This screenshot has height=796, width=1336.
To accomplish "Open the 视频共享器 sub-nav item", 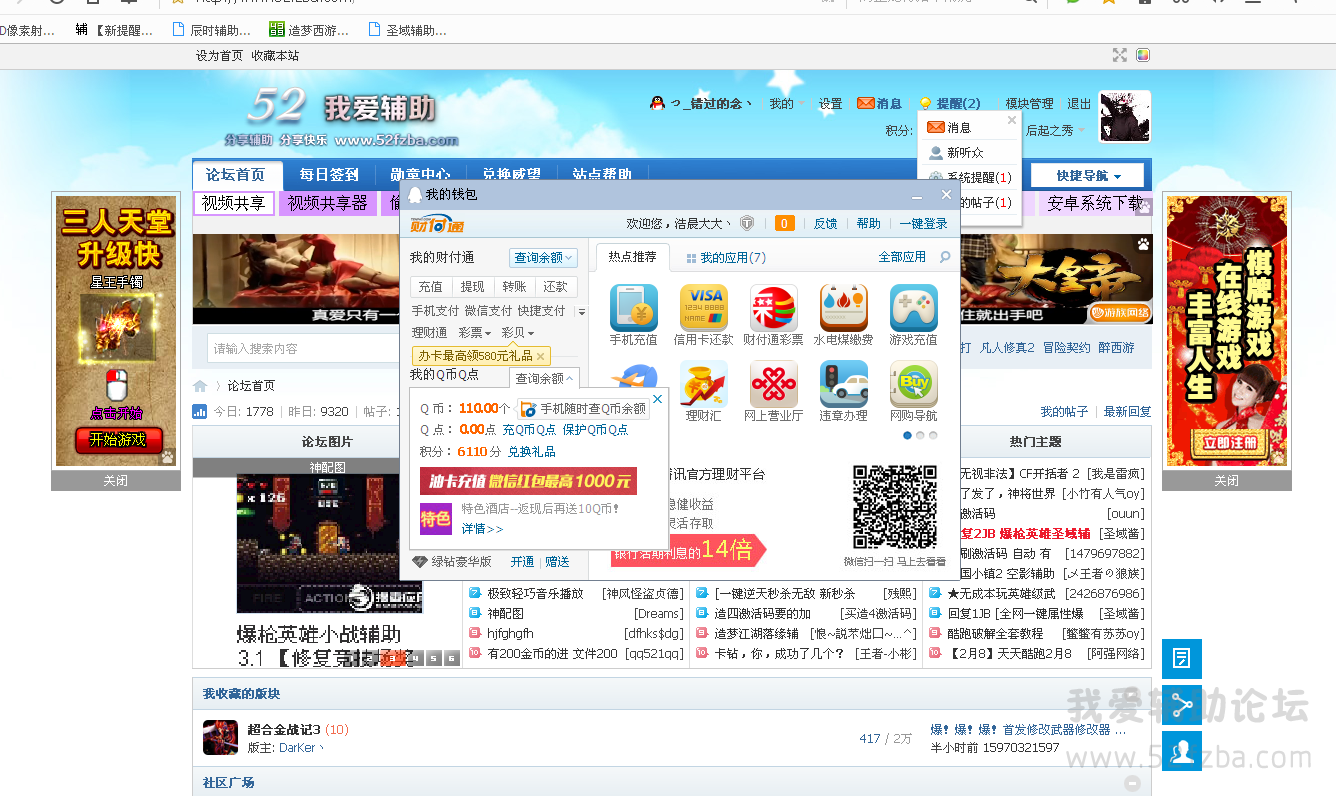I will coord(328,203).
